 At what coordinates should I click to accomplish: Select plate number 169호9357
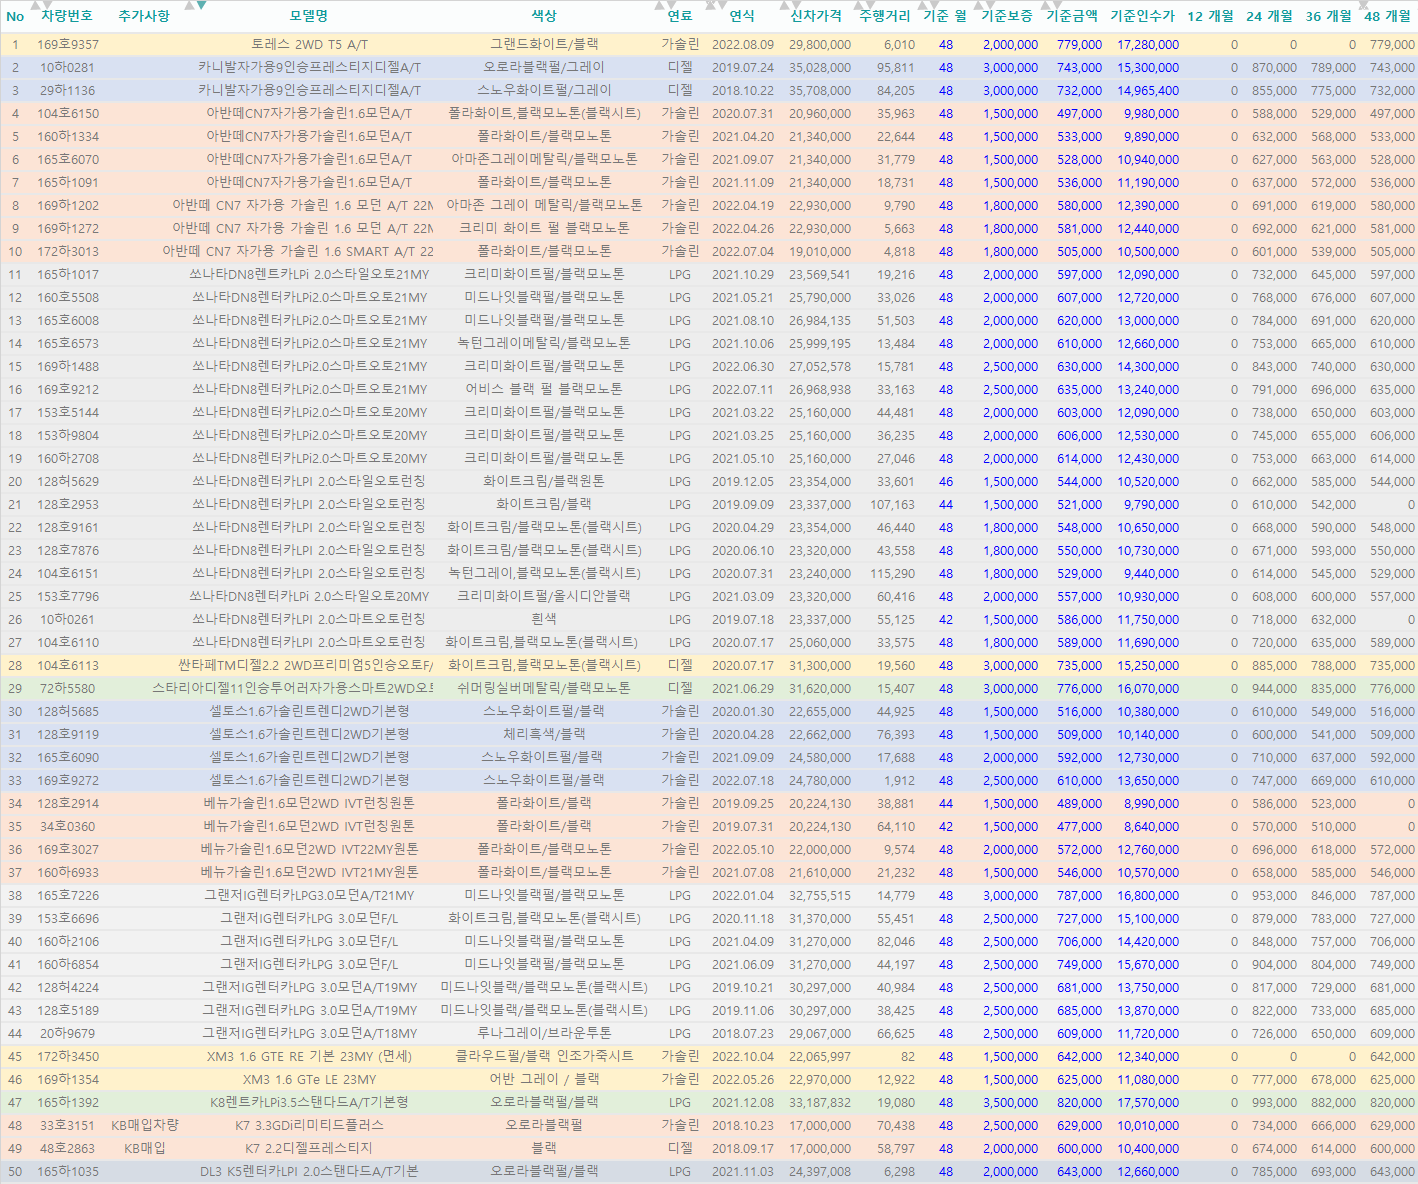68,45
